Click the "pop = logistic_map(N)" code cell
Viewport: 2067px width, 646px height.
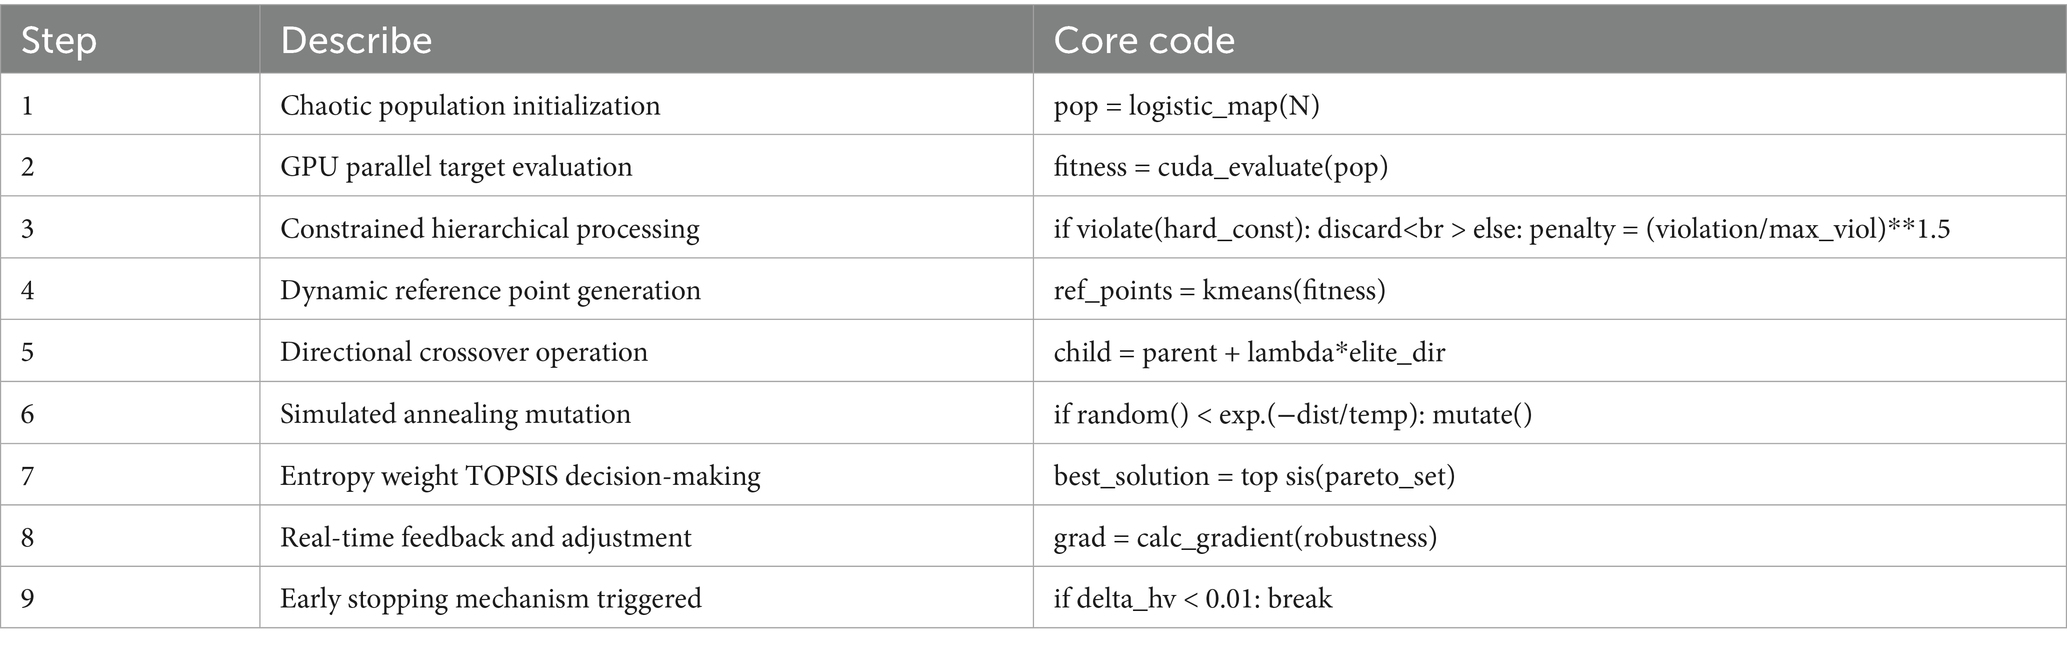click(x=1186, y=106)
